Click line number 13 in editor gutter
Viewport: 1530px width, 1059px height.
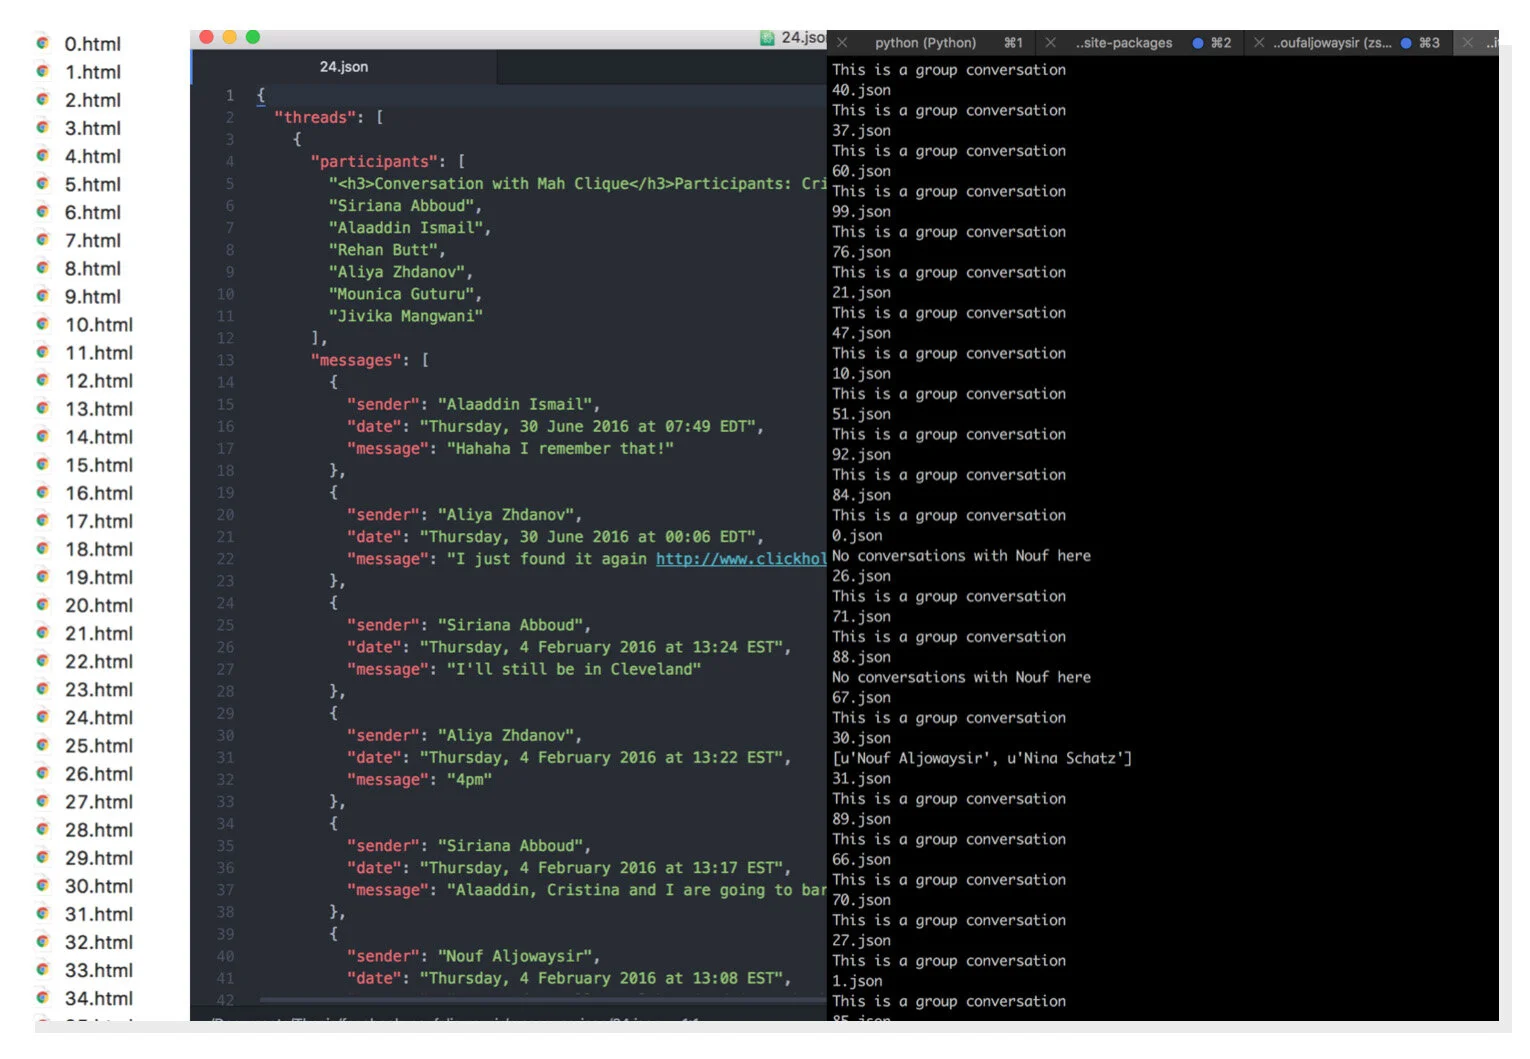(225, 360)
